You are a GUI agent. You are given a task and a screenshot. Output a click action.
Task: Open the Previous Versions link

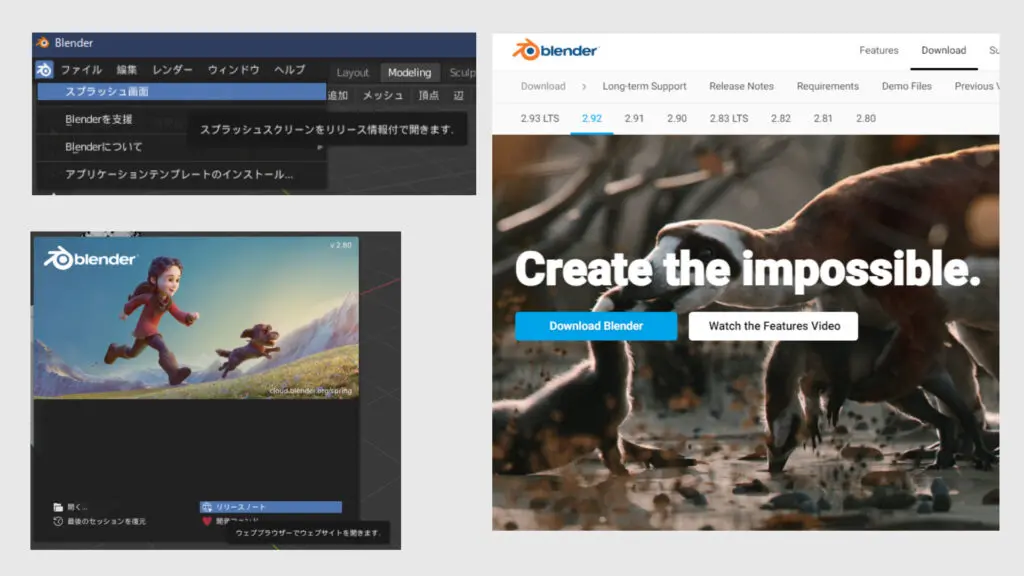[977, 86]
